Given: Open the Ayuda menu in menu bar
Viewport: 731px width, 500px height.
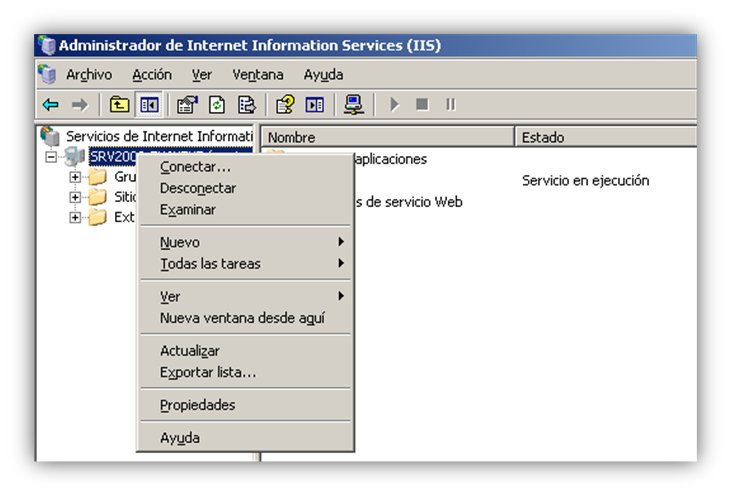Looking at the screenshot, I should pyautogui.click(x=324, y=75).
